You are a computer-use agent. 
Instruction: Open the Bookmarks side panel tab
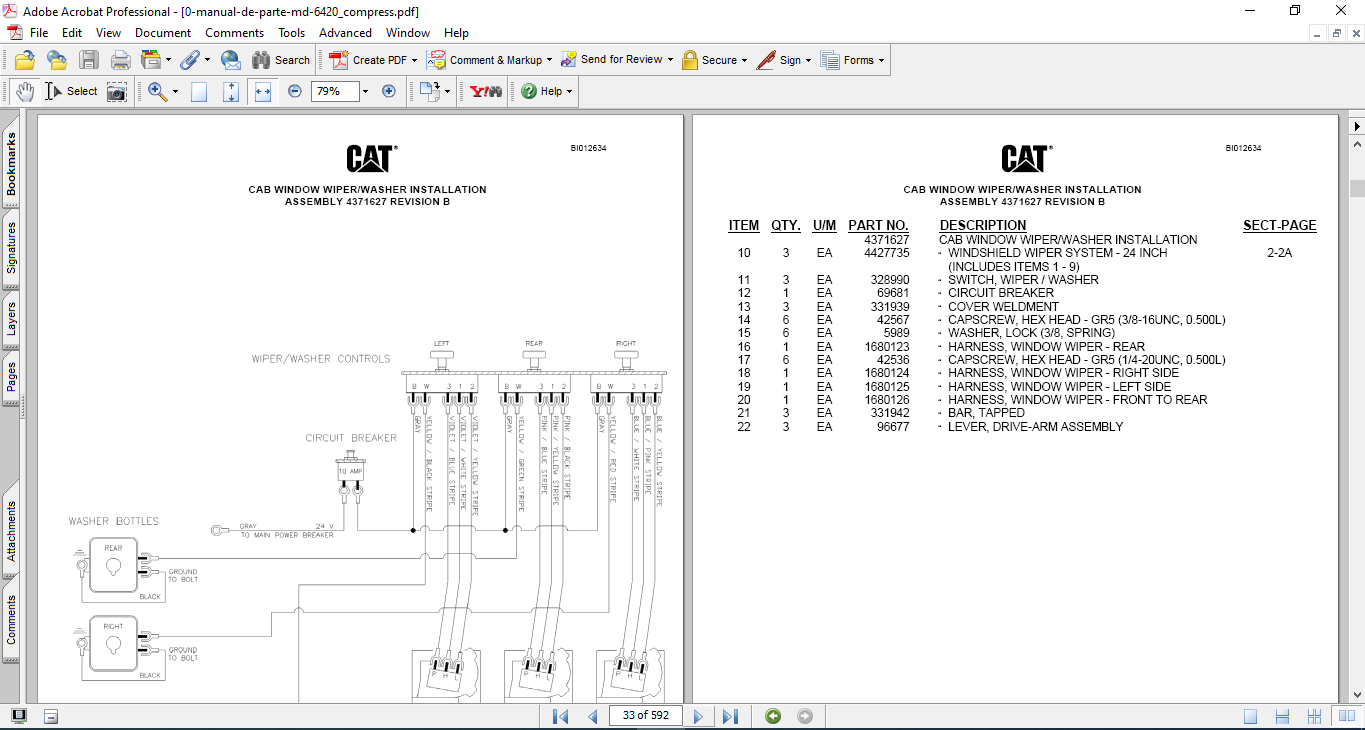coord(11,166)
